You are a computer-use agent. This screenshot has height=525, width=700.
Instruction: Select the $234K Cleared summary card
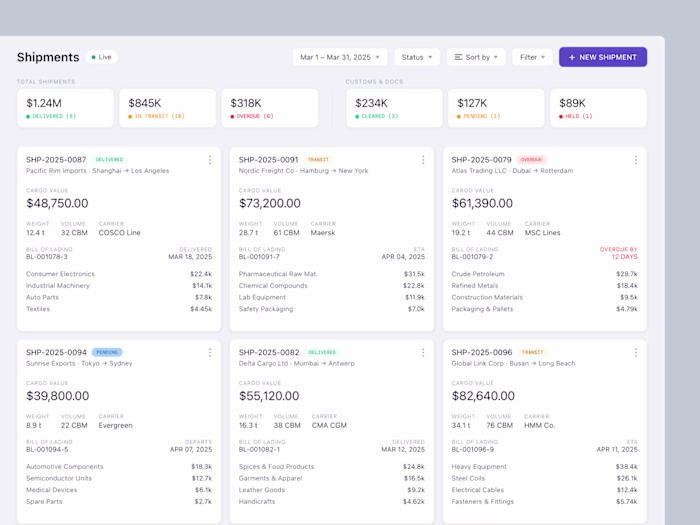[x=394, y=108]
